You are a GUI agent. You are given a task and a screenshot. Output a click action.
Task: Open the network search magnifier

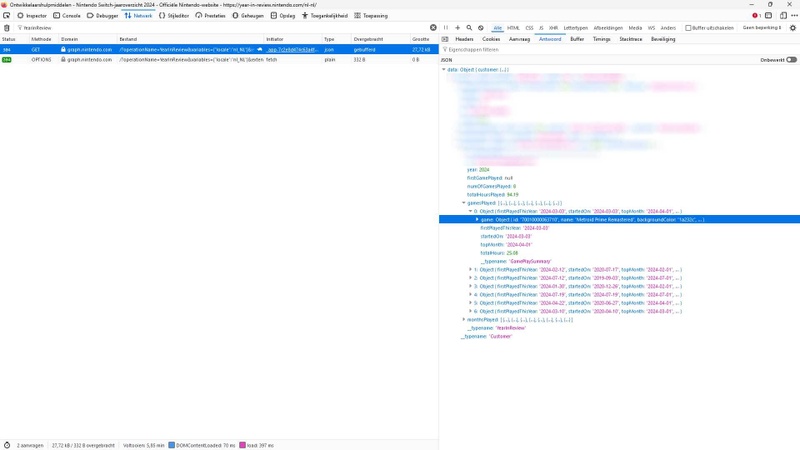tap(469, 28)
